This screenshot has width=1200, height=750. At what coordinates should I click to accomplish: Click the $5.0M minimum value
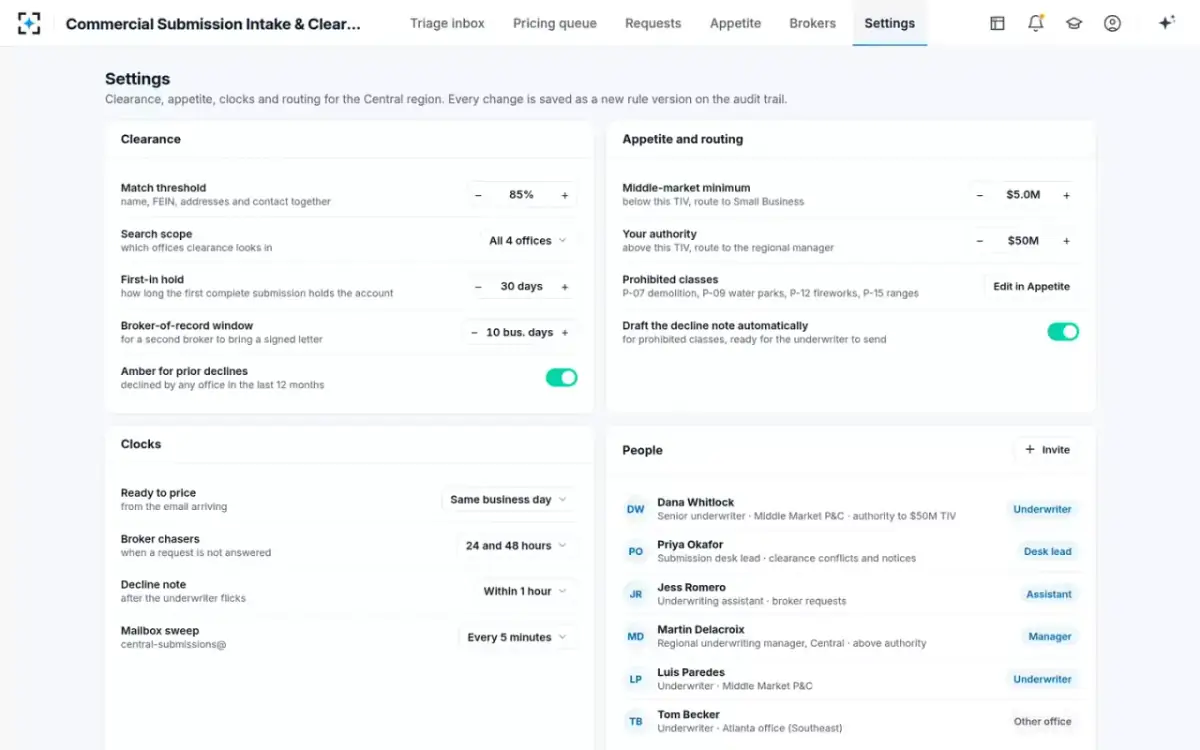point(1023,195)
